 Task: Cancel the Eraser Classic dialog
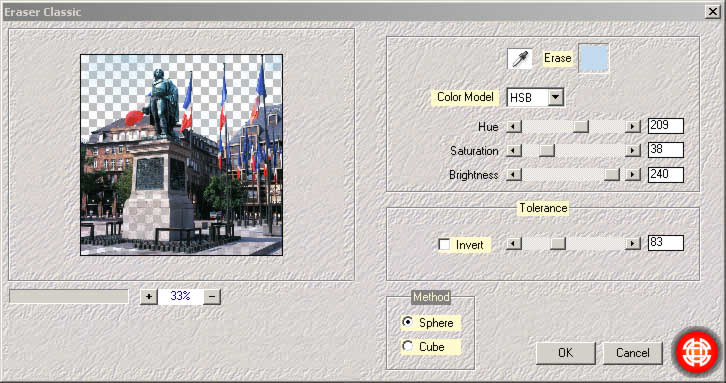(x=632, y=353)
